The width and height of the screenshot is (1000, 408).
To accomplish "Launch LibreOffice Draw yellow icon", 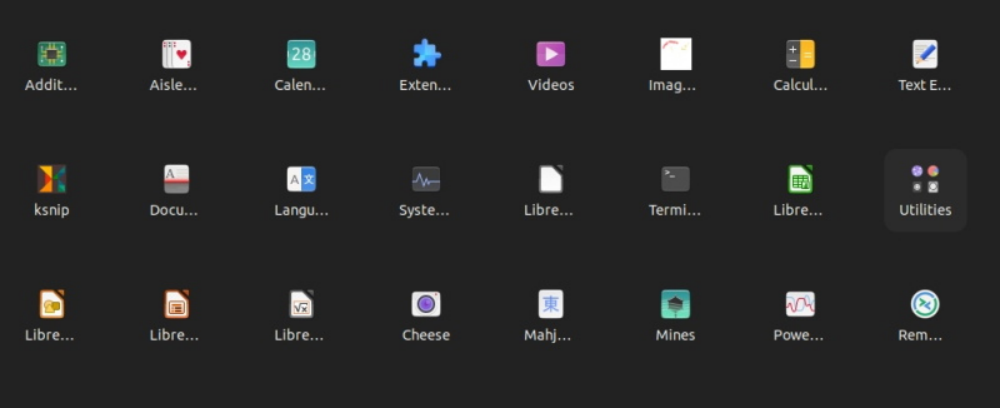I will 52,304.
